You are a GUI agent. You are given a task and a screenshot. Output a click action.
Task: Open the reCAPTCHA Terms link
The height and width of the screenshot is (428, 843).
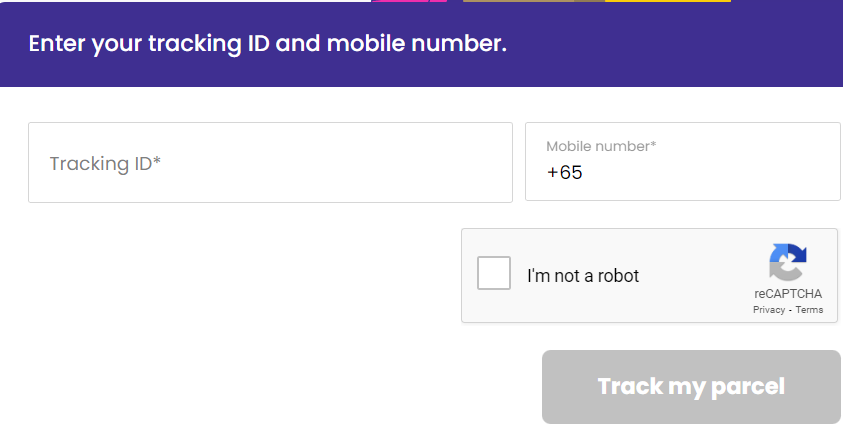809,310
